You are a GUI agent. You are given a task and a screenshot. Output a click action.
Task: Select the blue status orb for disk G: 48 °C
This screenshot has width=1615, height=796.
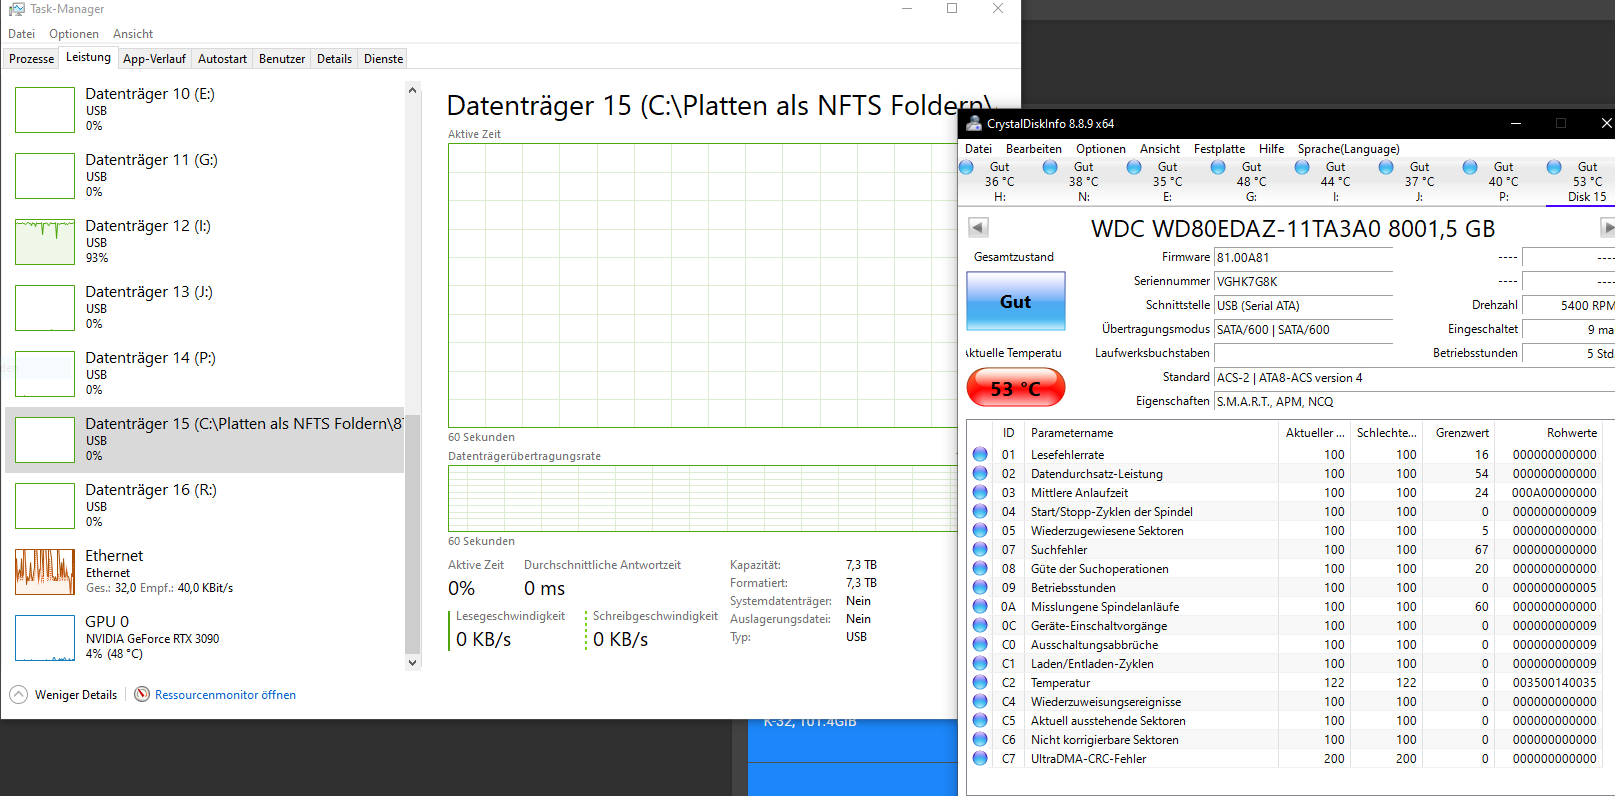(x=1218, y=167)
